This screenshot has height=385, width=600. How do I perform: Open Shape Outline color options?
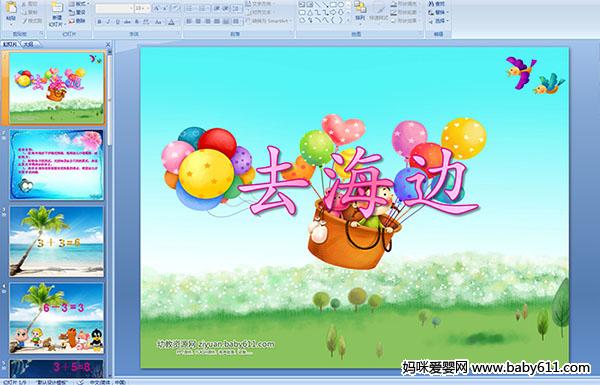(x=405, y=12)
